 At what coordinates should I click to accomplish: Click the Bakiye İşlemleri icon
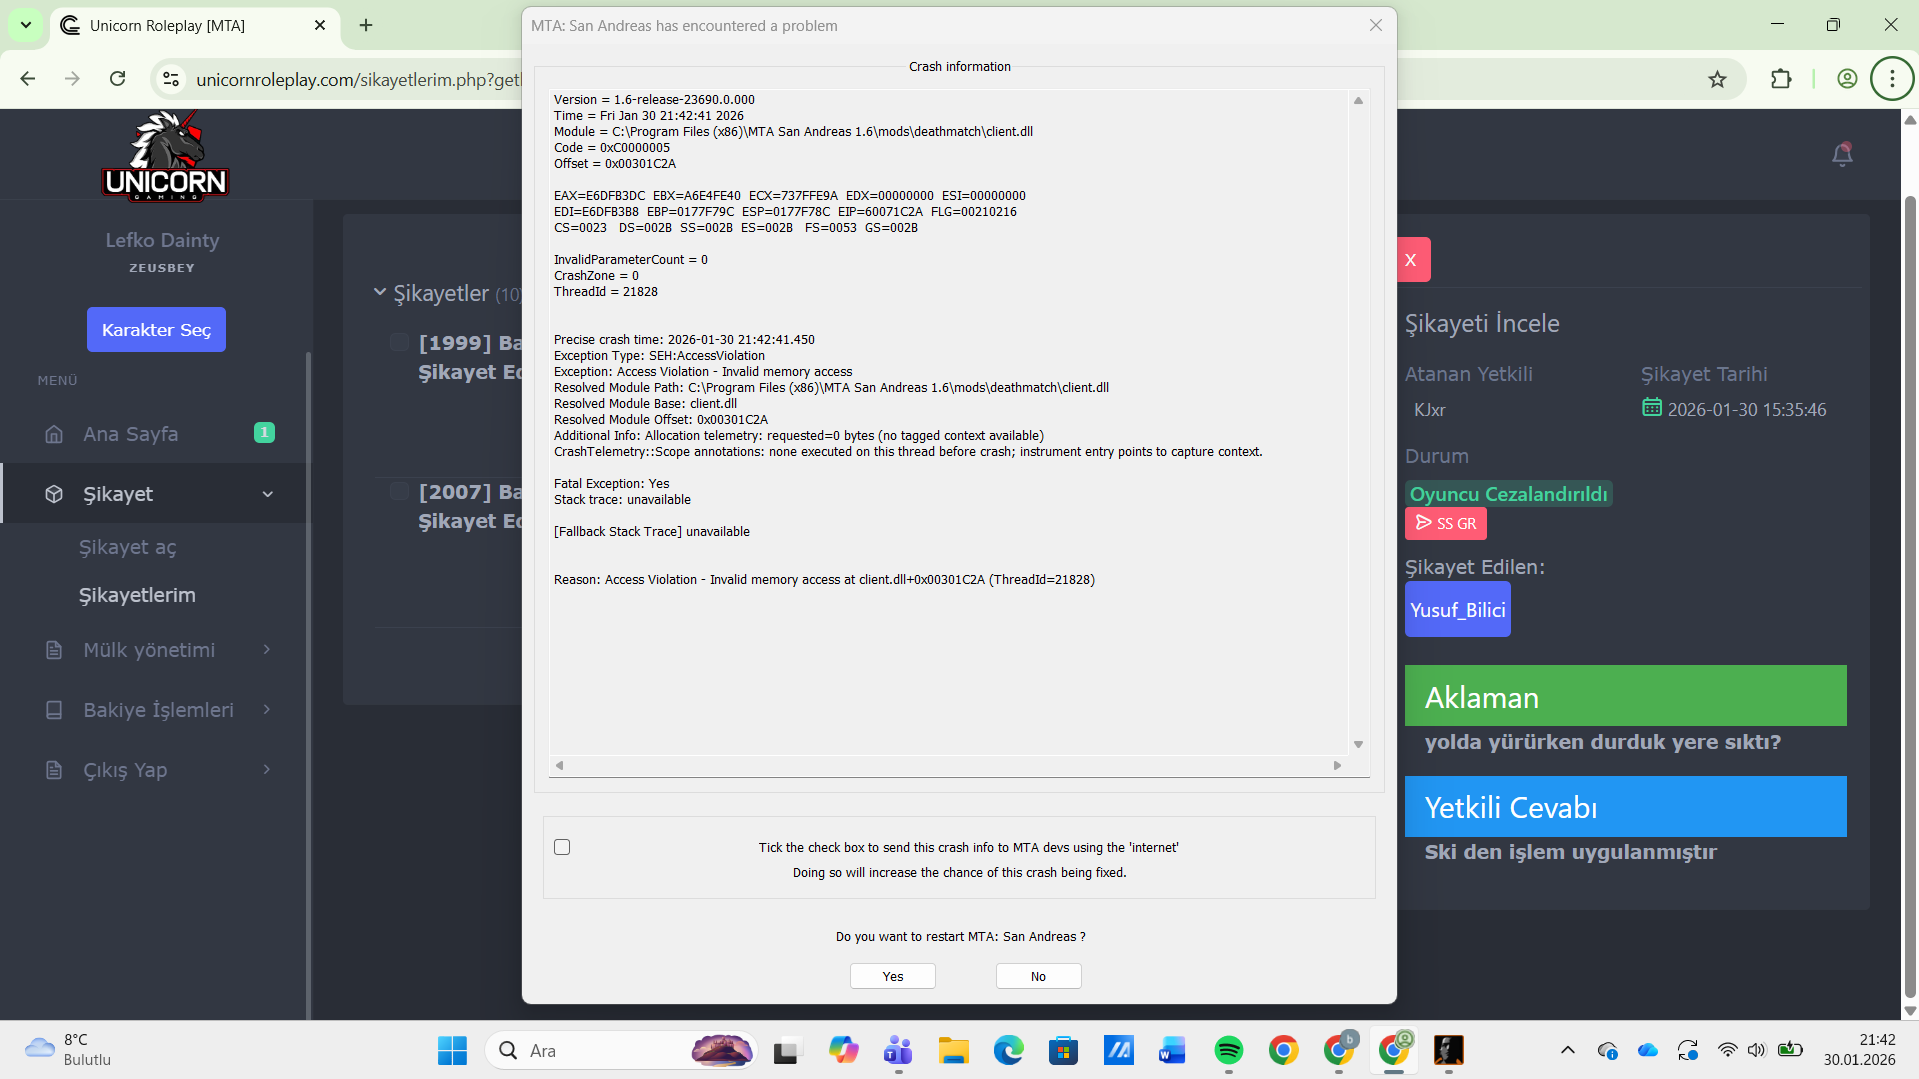54,710
